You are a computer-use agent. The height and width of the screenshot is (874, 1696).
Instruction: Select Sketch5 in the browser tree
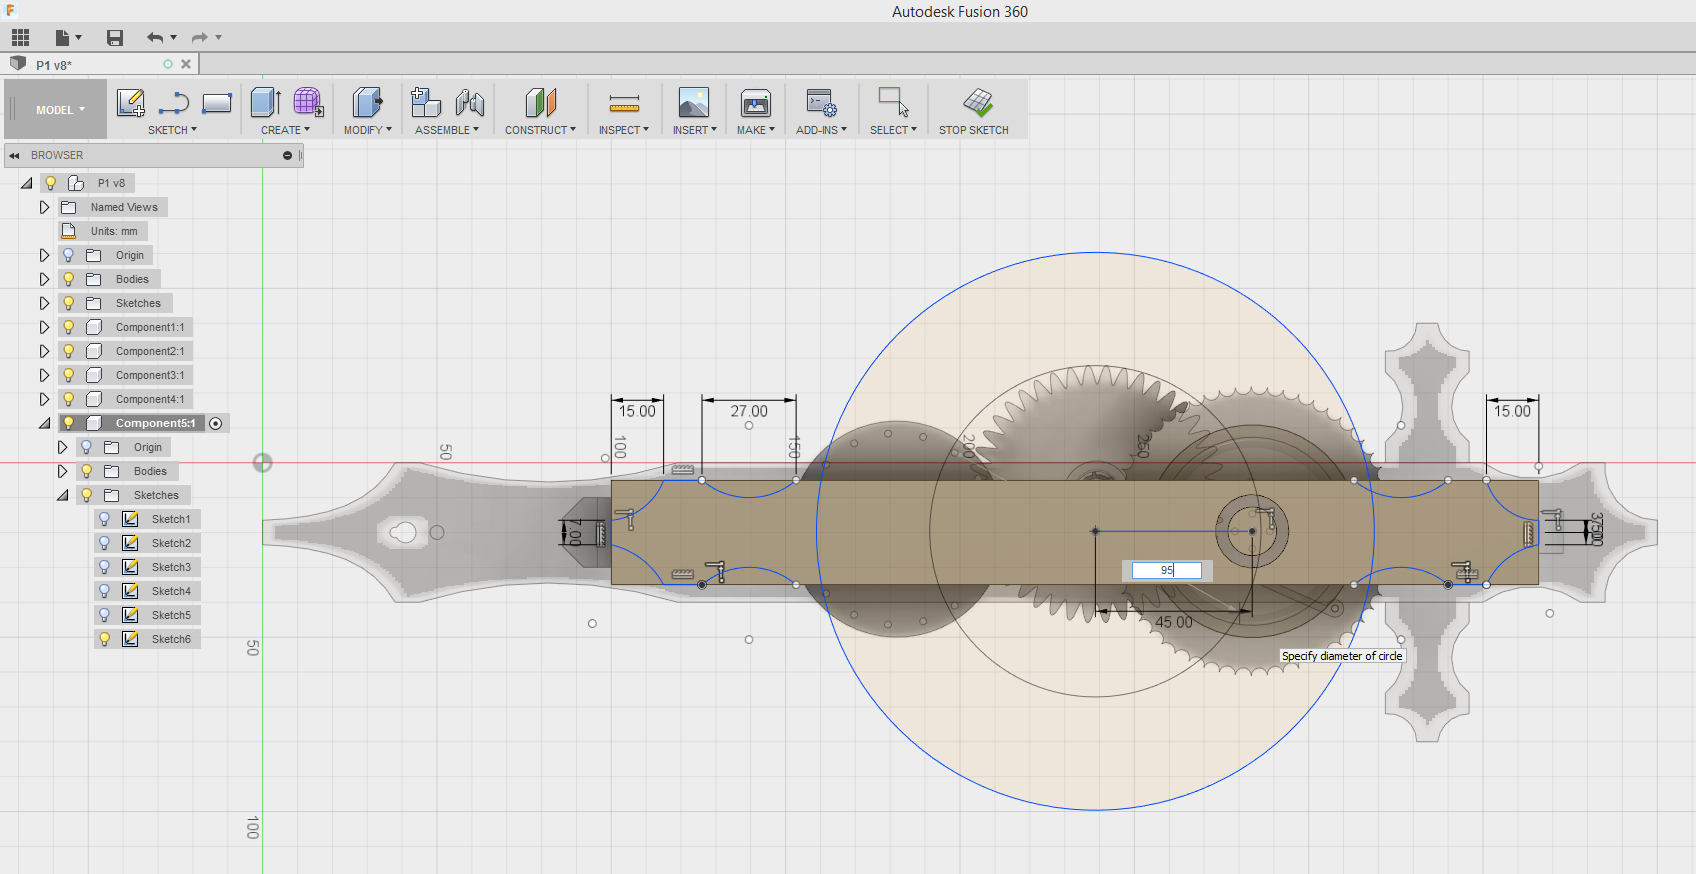[x=171, y=615]
